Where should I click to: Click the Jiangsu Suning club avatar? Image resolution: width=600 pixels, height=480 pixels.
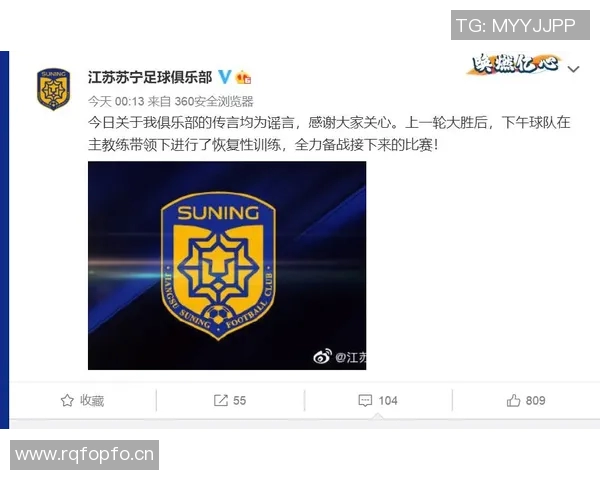[x=53, y=89]
